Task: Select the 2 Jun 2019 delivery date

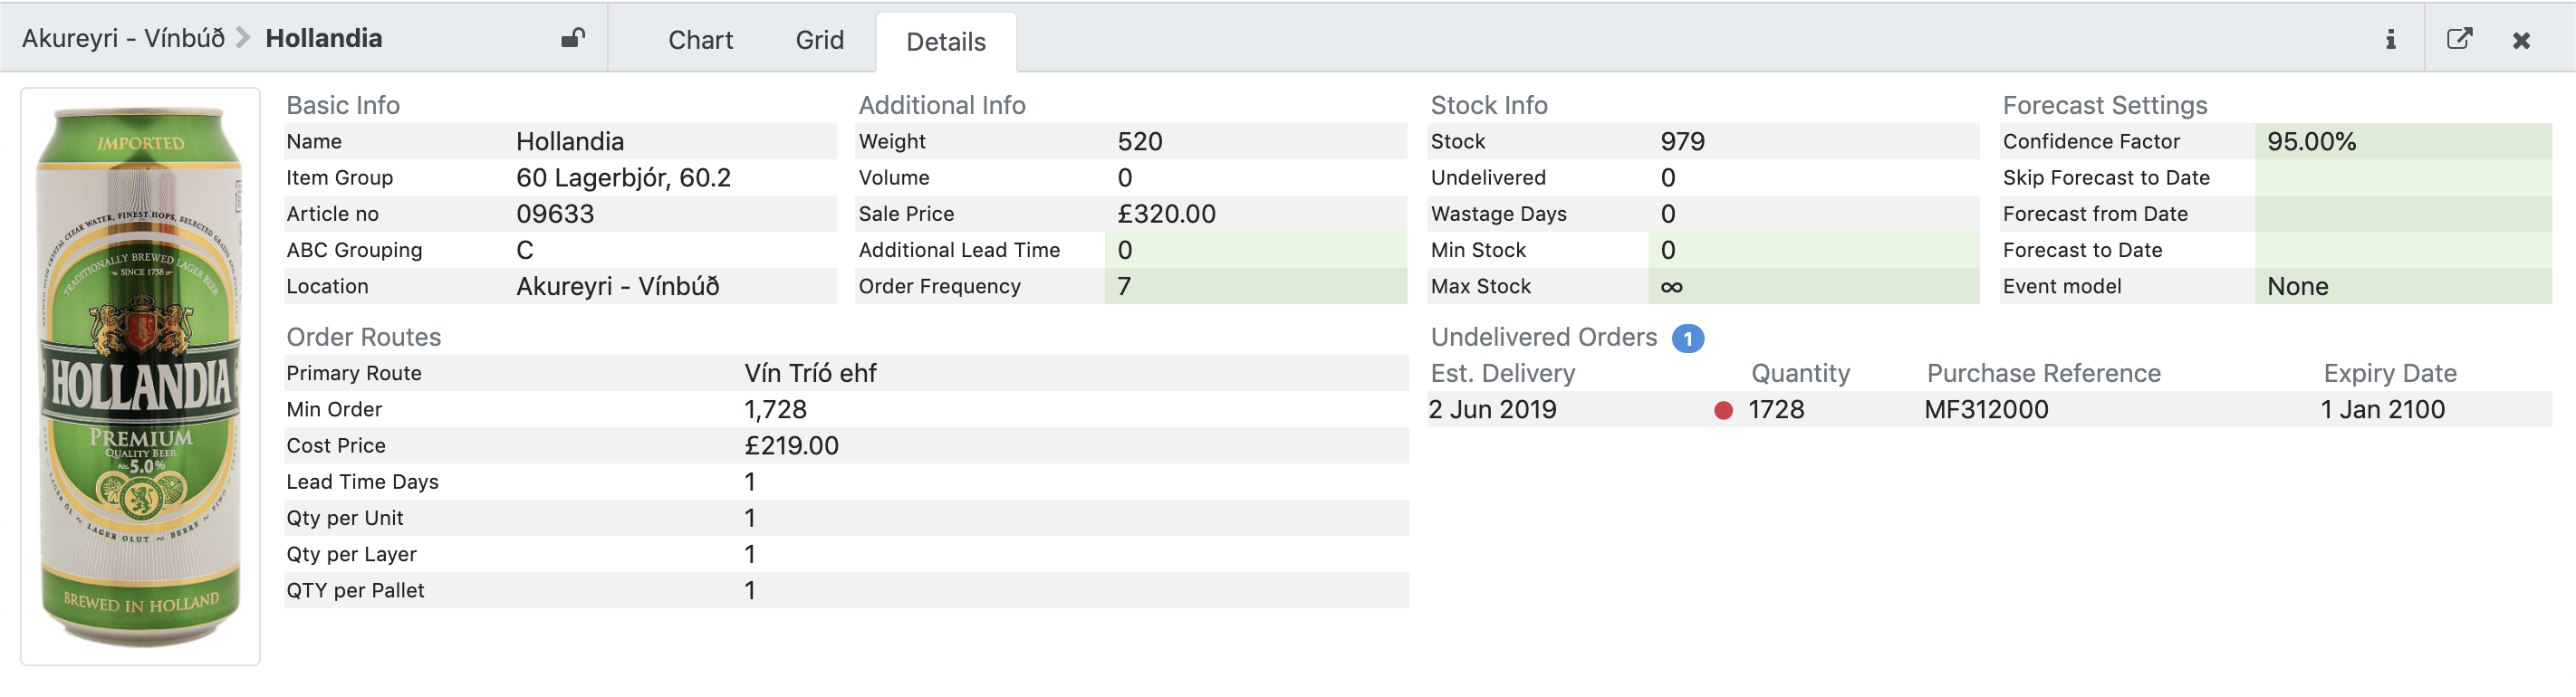Action: pyautogui.click(x=1492, y=409)
